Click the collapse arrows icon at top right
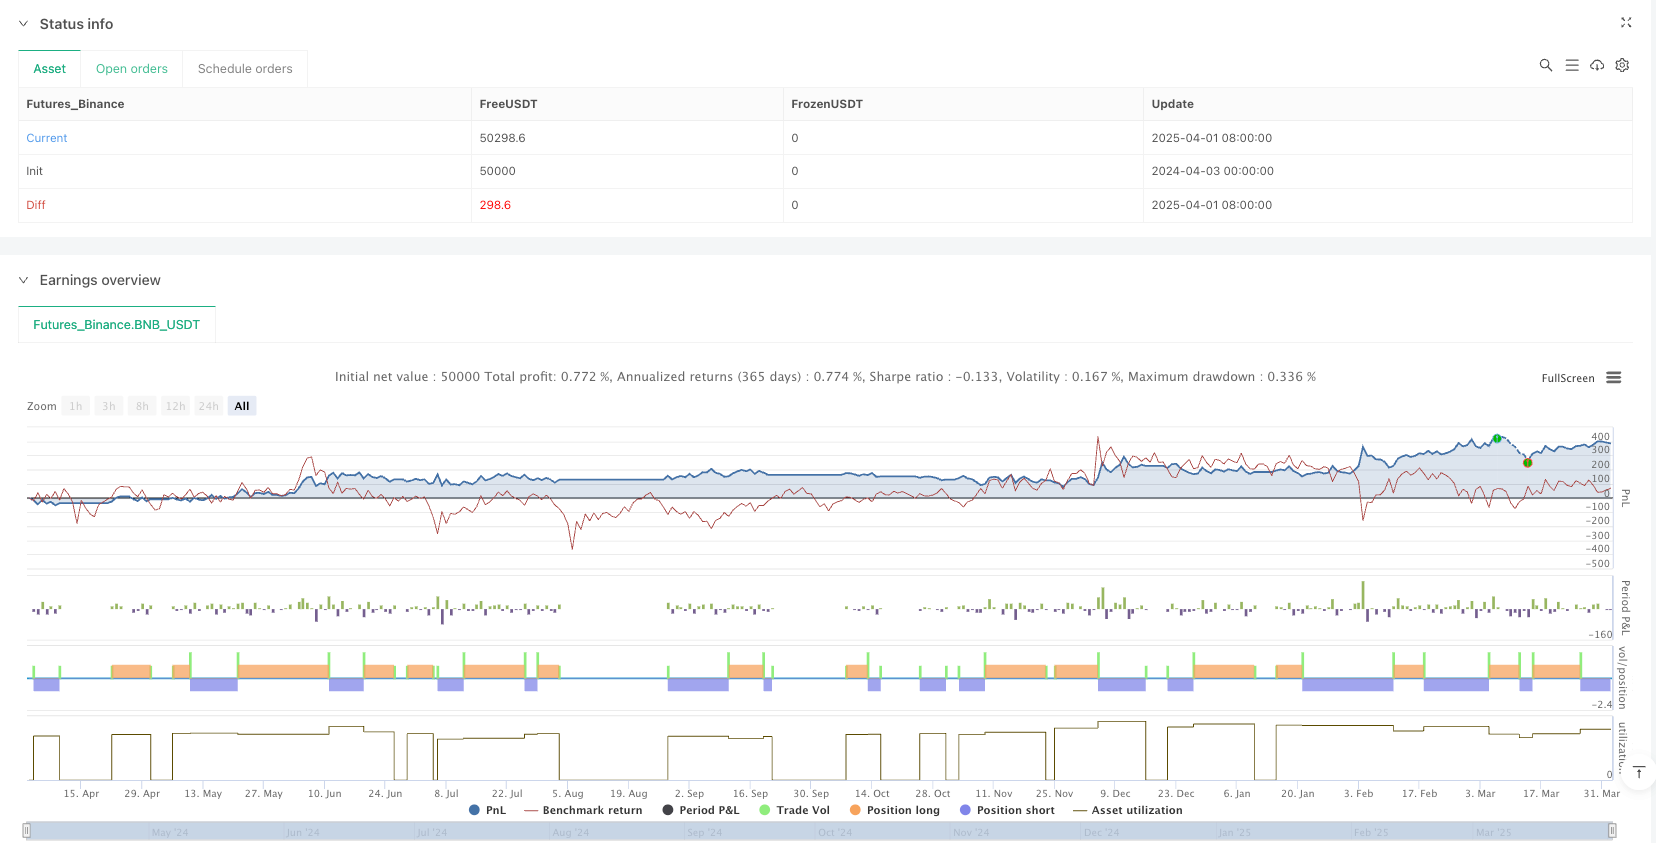The height and width of the screenshot is (843, 1656). pos(1625,22)
